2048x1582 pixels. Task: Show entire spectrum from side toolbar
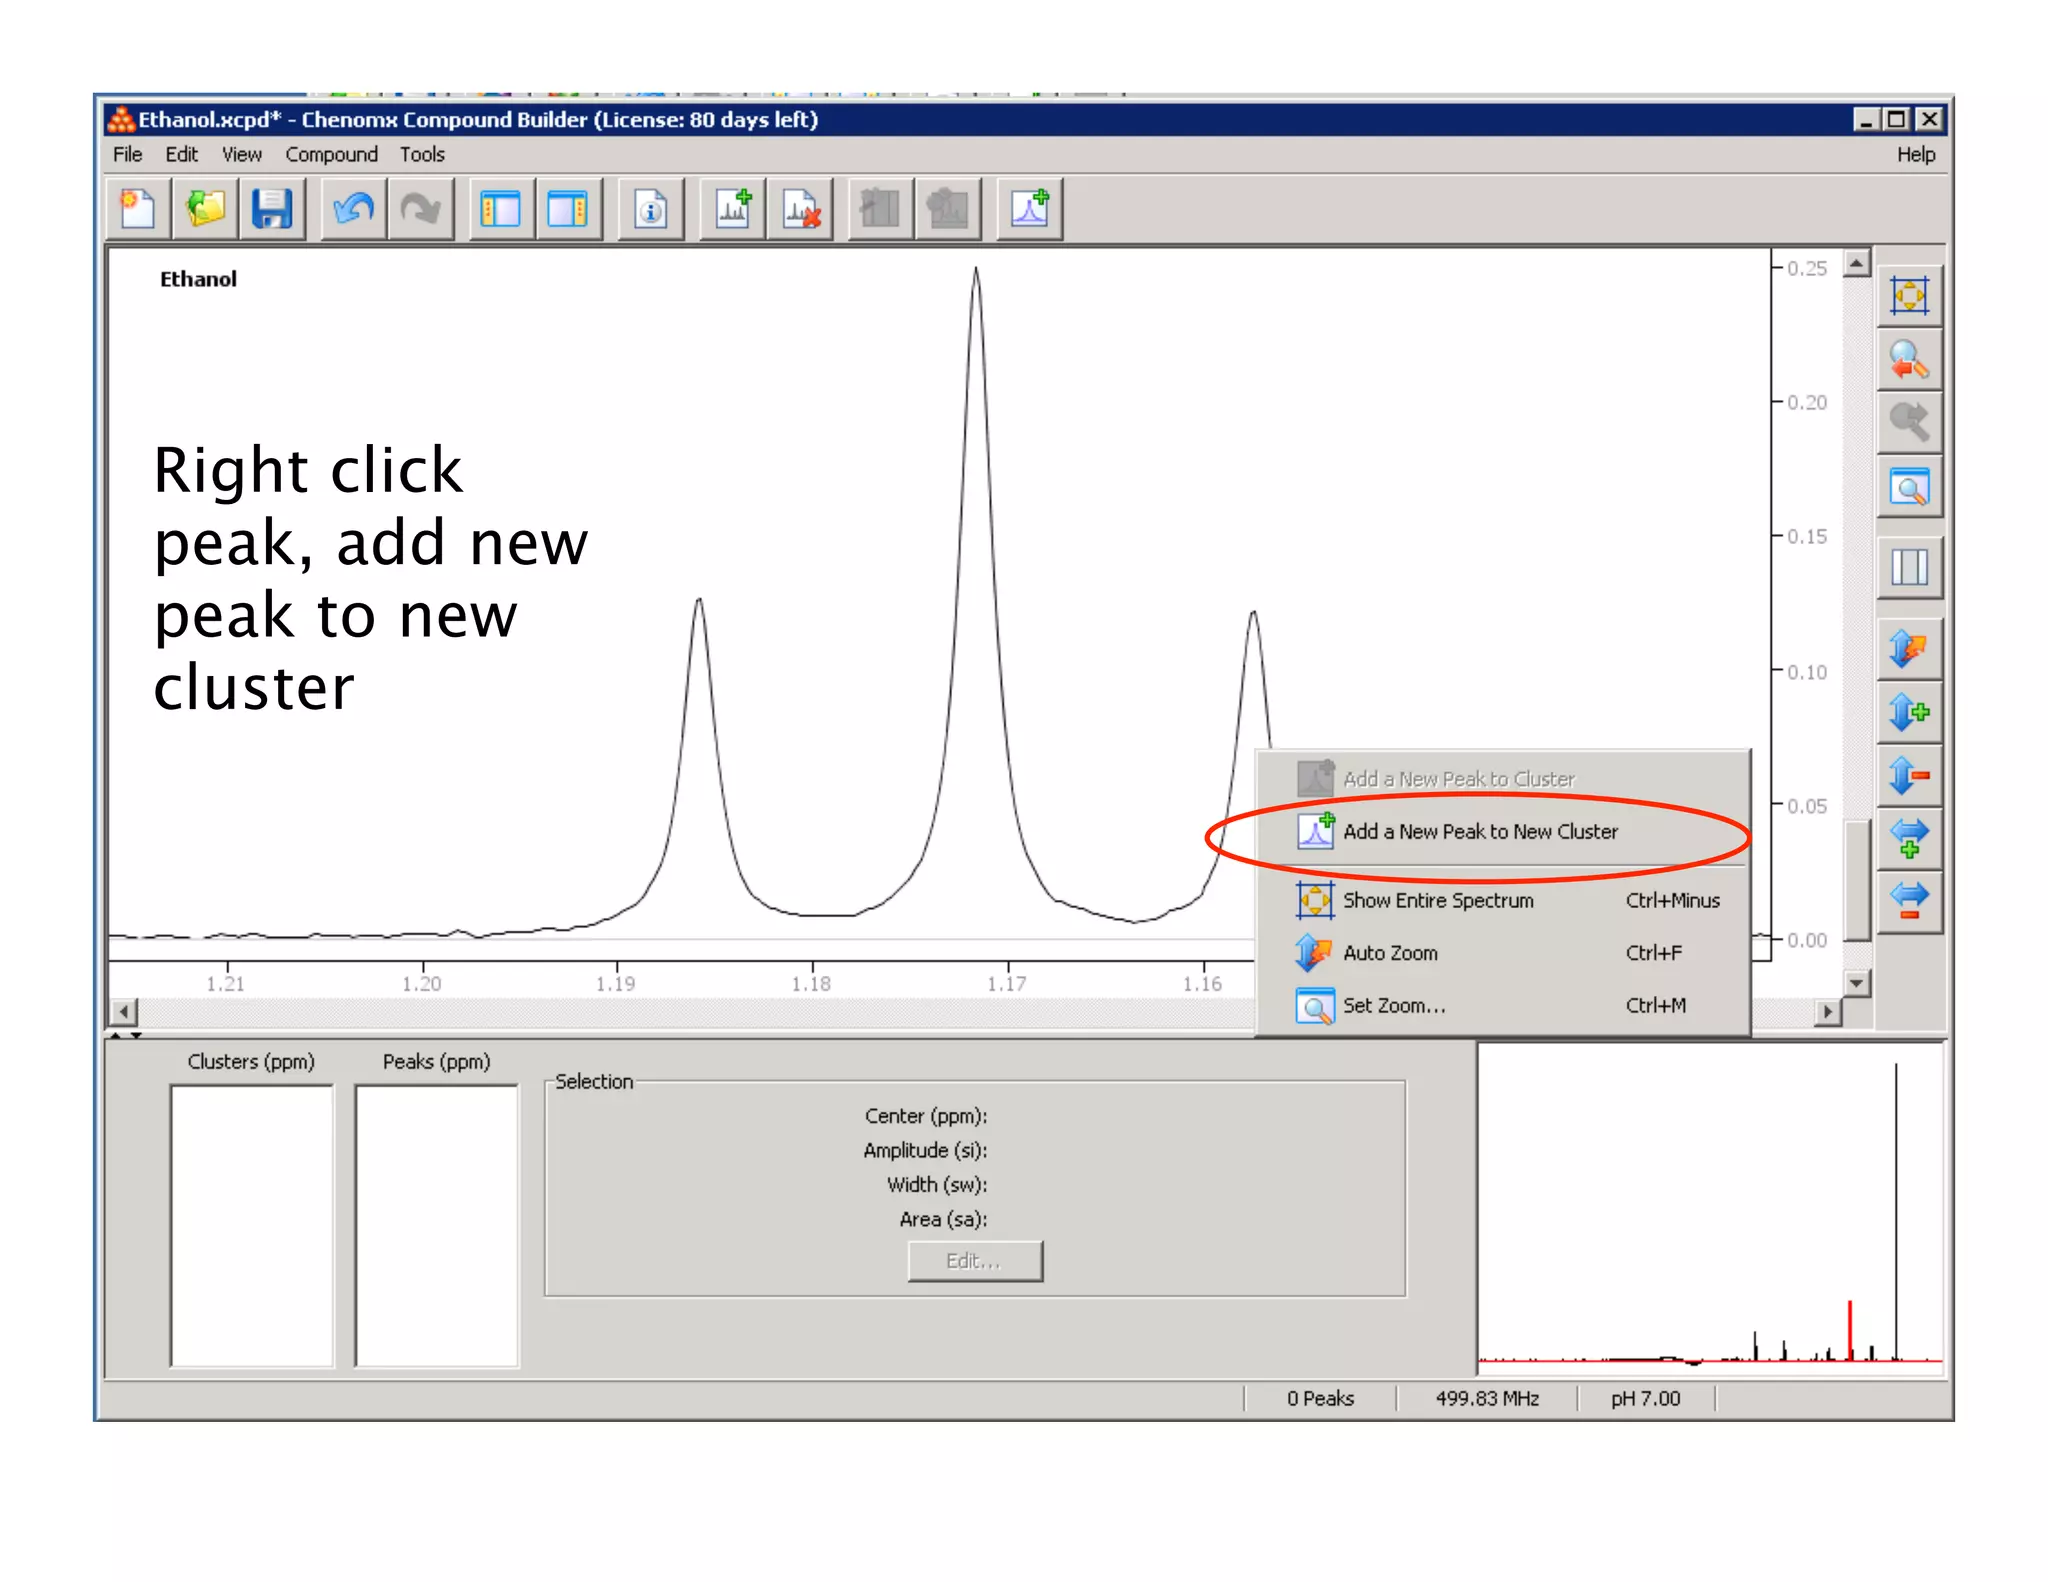pos(1909,296)
